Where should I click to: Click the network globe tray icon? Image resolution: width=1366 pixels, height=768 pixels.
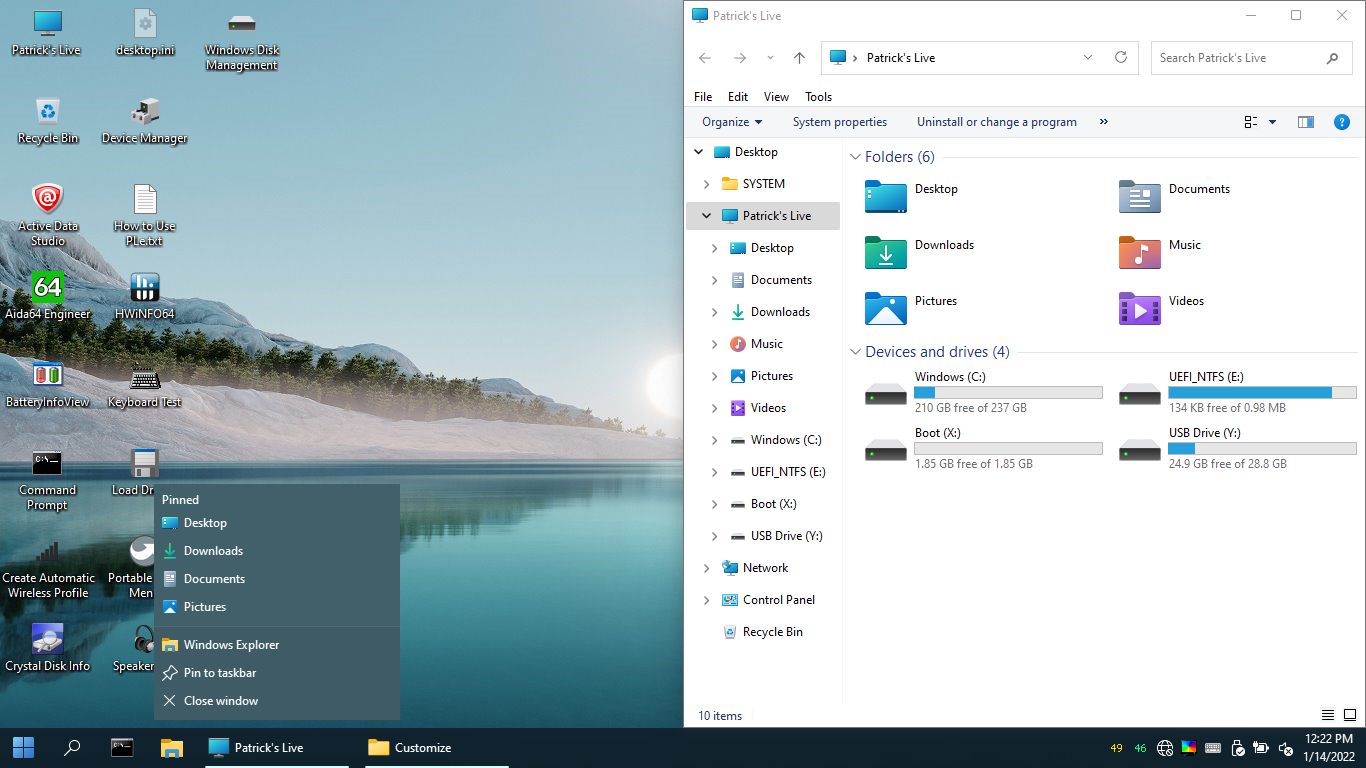(1165, 748)
